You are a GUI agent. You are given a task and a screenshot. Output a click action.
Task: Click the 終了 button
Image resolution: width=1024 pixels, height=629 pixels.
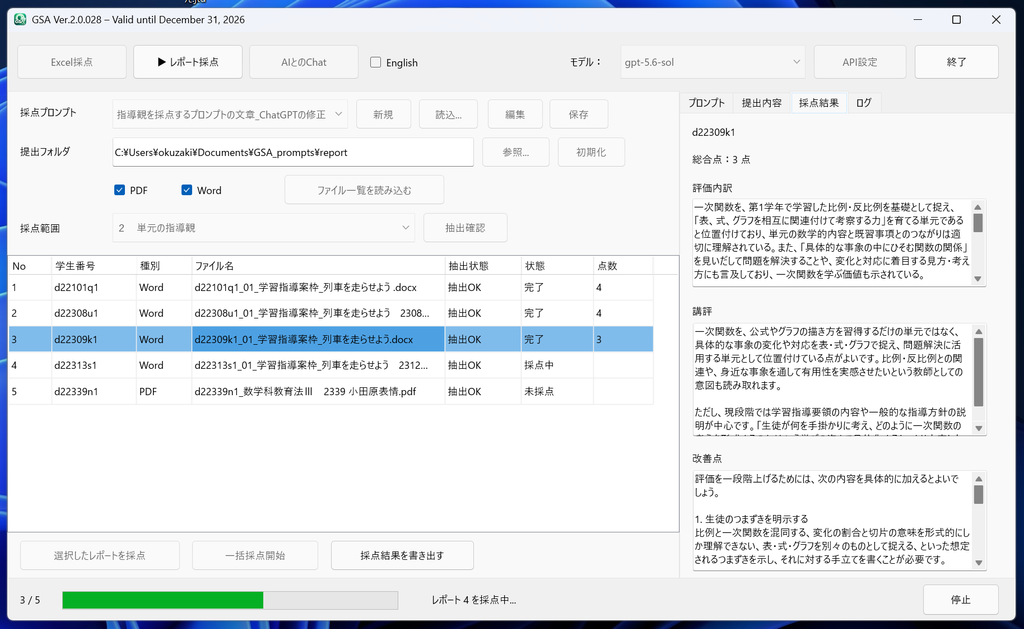[x=956, y=62]
